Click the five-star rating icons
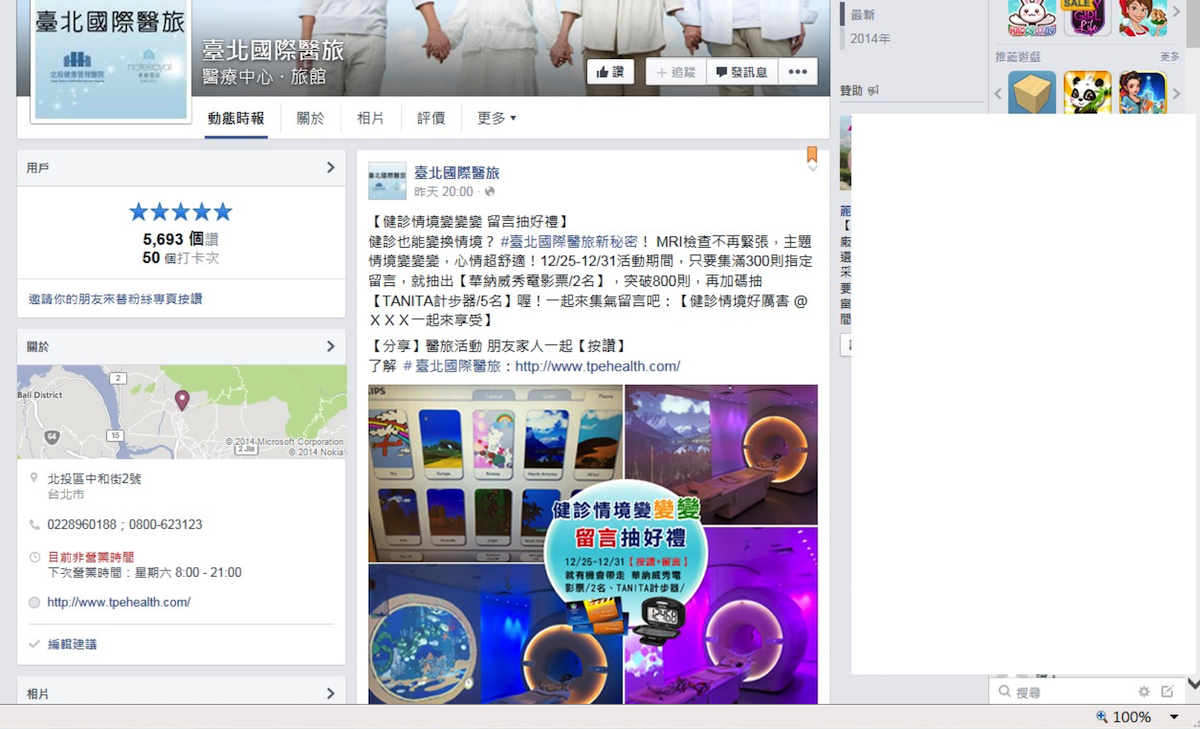This screenshot has height=729, width=1200. pos(181,212)
